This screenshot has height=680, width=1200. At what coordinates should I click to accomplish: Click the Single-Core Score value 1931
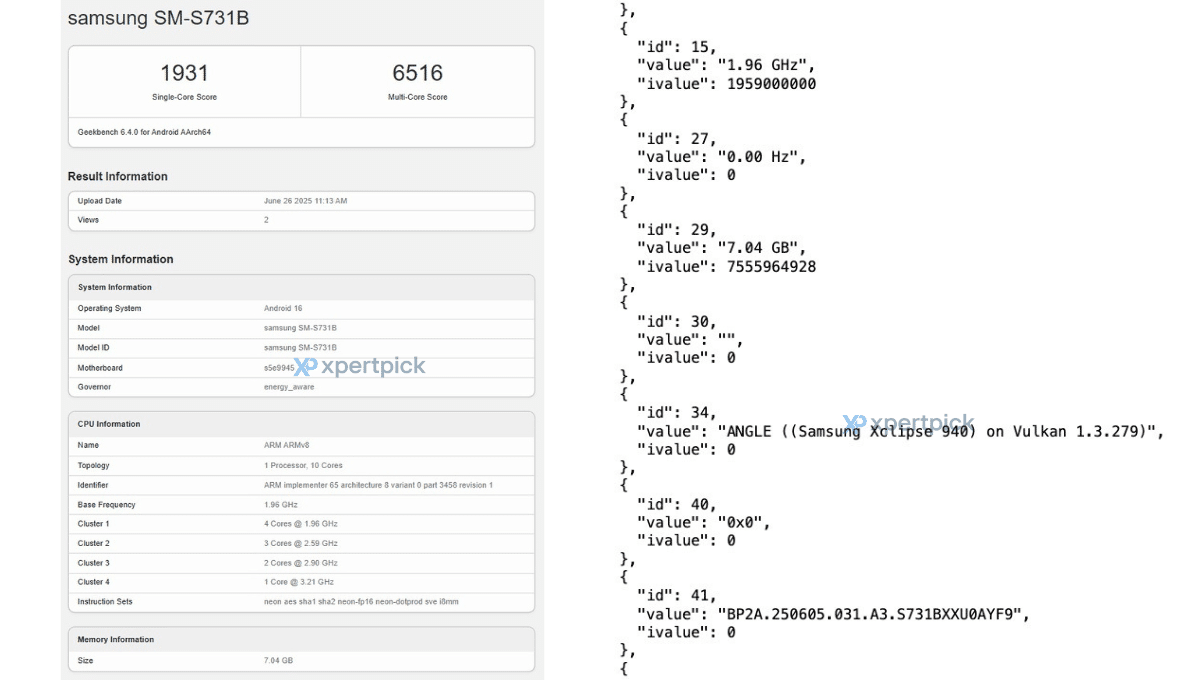click(x=183, y=72)
